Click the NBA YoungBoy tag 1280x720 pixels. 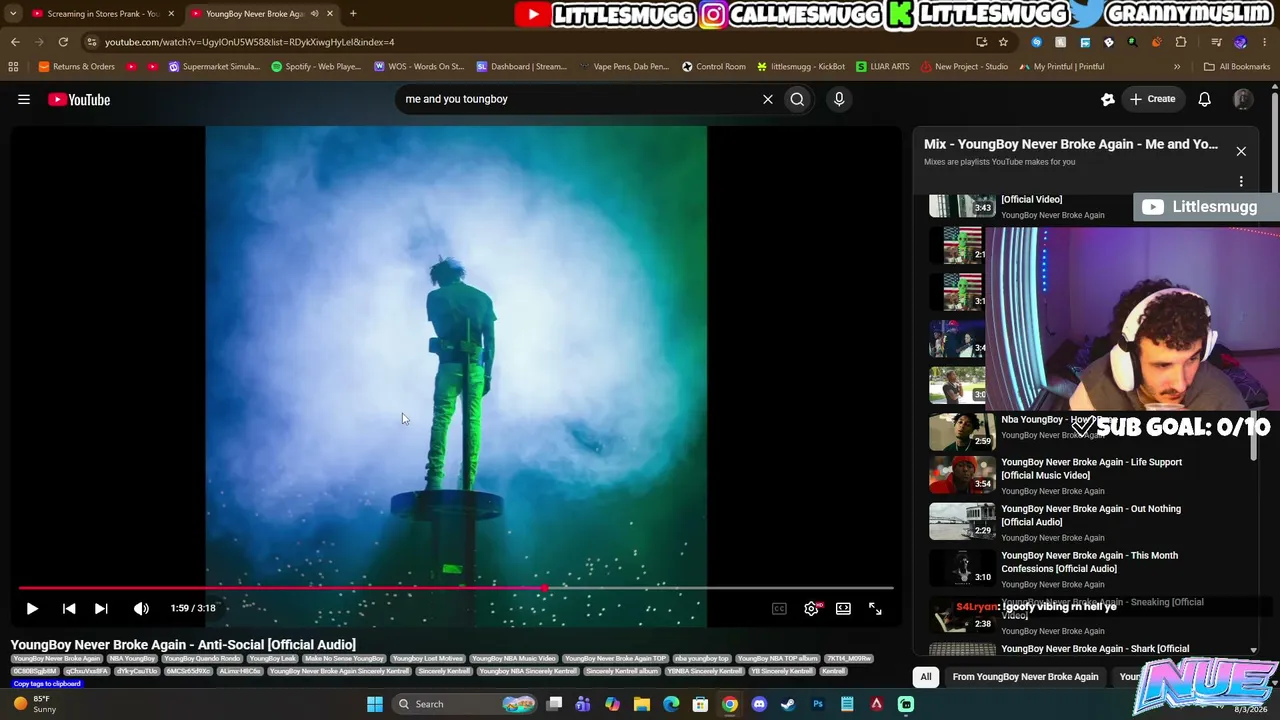(133, 659)
